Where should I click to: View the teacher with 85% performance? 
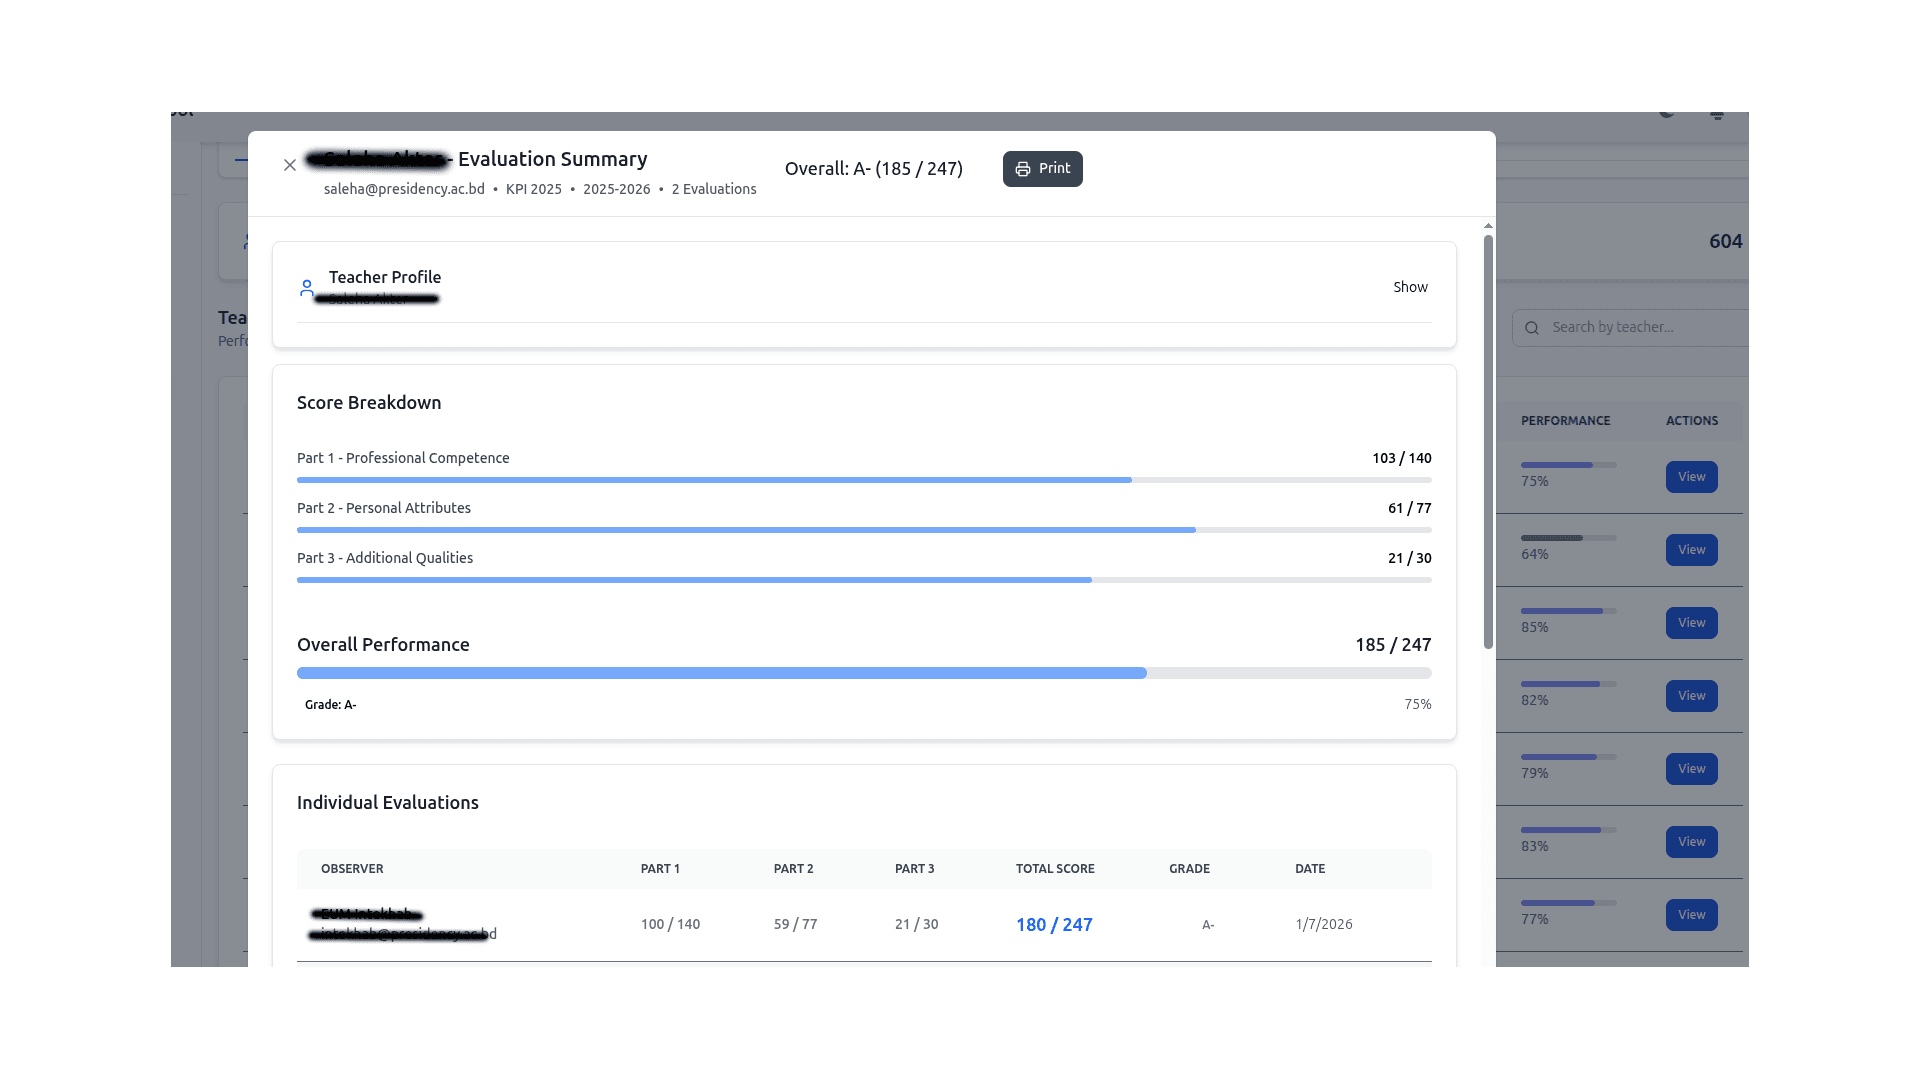(1691, 623)
